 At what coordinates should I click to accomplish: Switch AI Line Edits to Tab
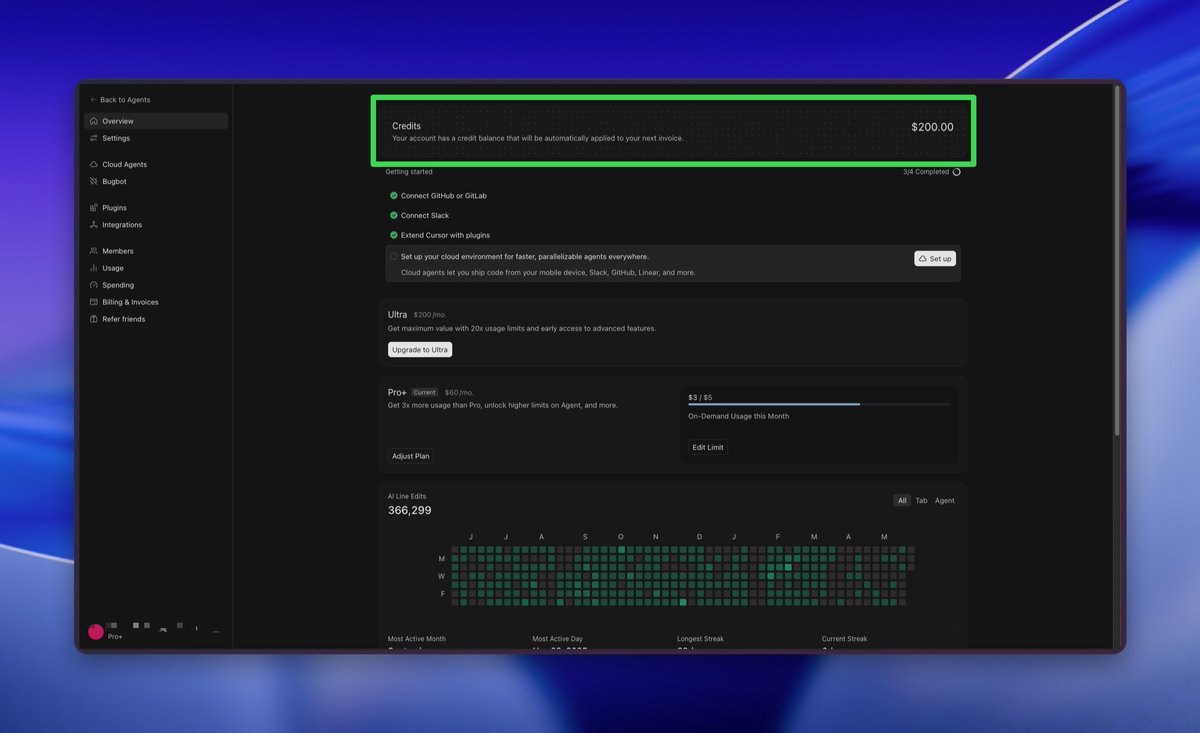922,501
